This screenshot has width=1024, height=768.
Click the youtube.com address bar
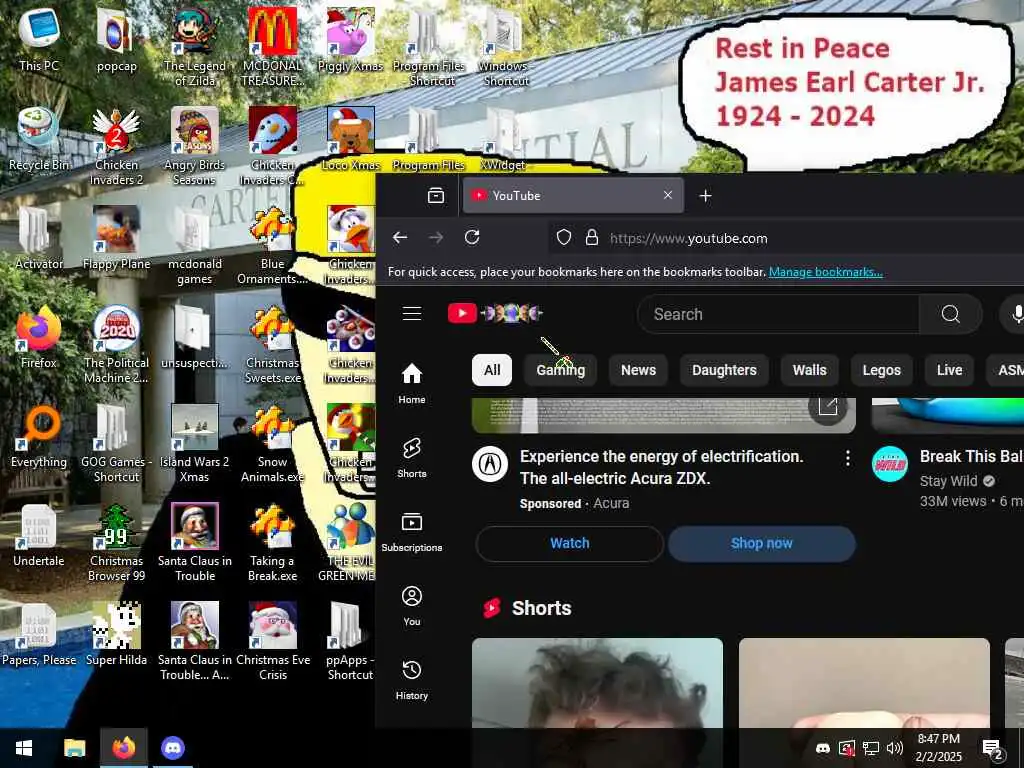688,238
